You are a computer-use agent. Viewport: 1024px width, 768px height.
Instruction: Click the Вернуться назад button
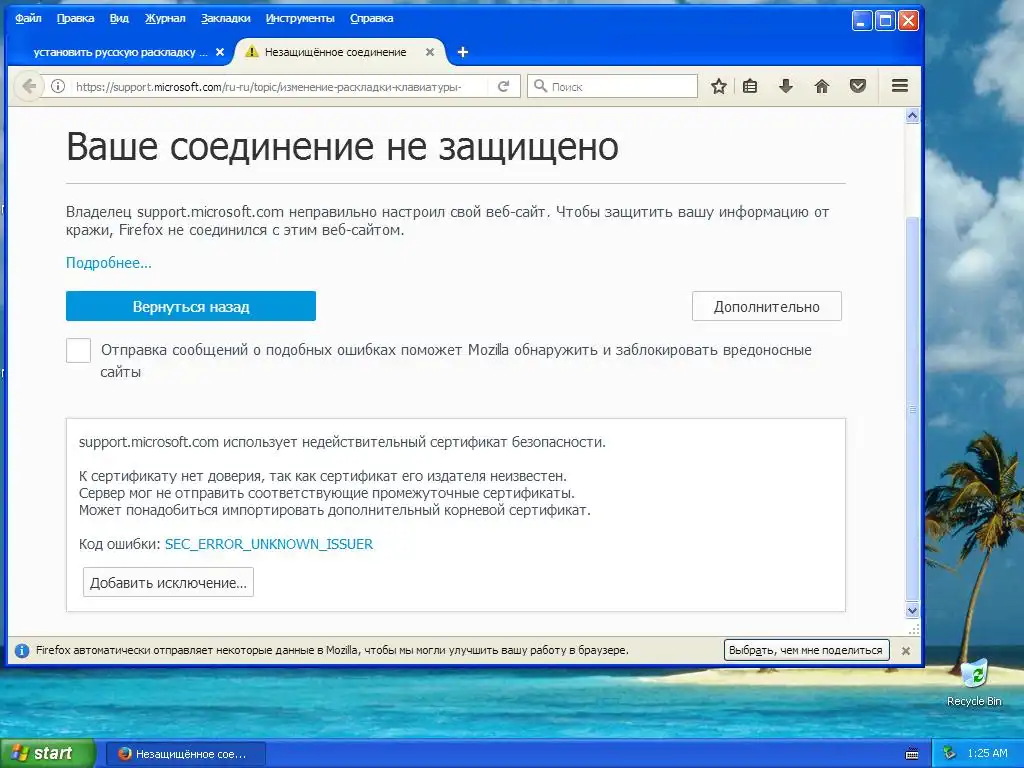click(191, 306)
